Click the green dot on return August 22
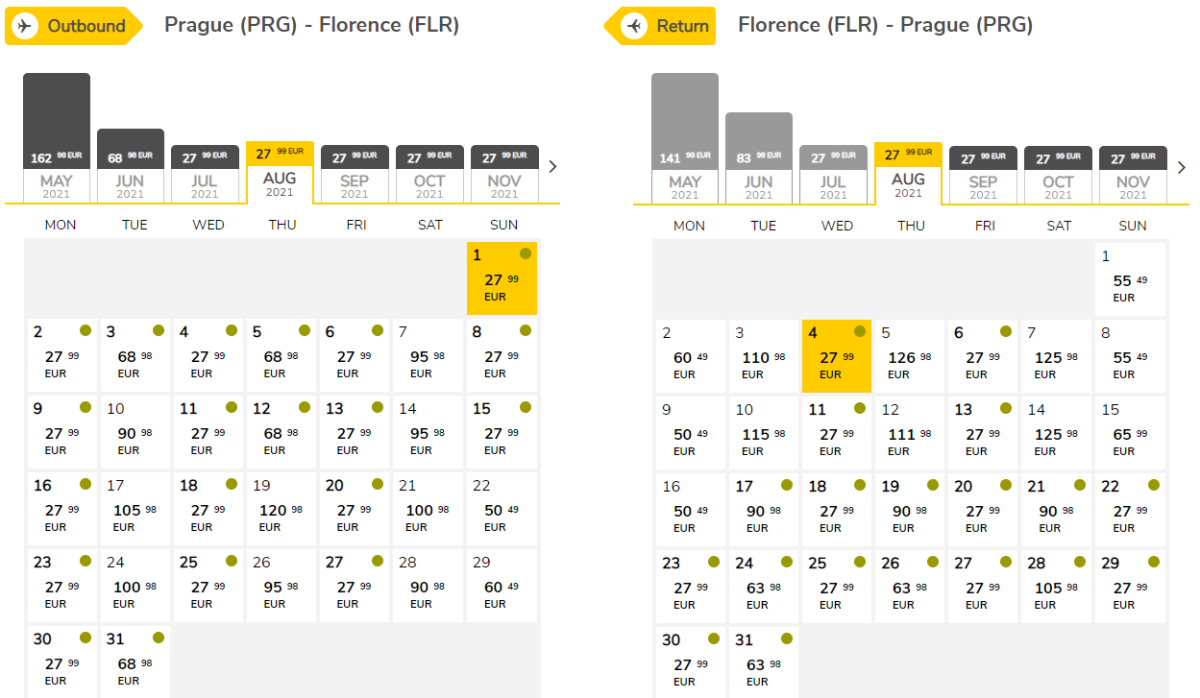Viewport: 1200px width, 698px height. coord(1153,485)
